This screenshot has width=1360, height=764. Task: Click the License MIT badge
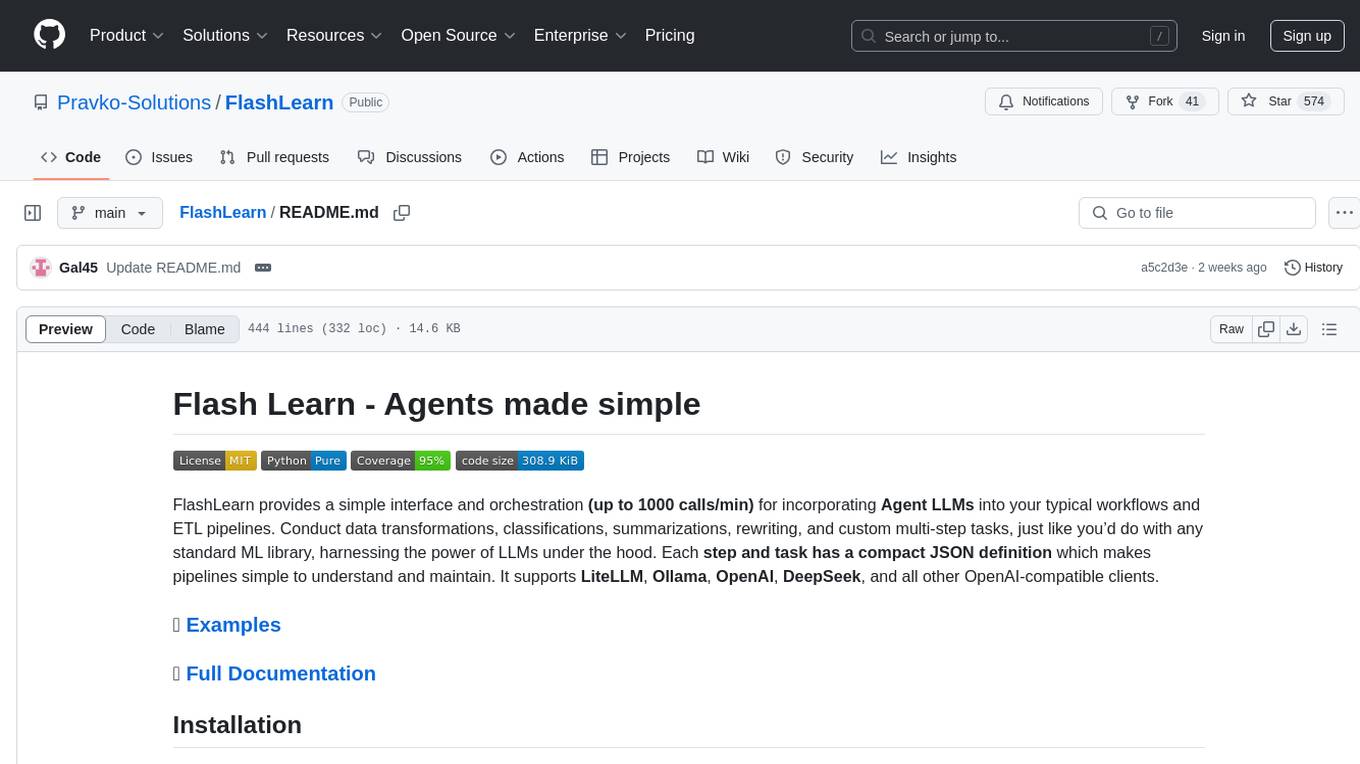coord(215,460)
